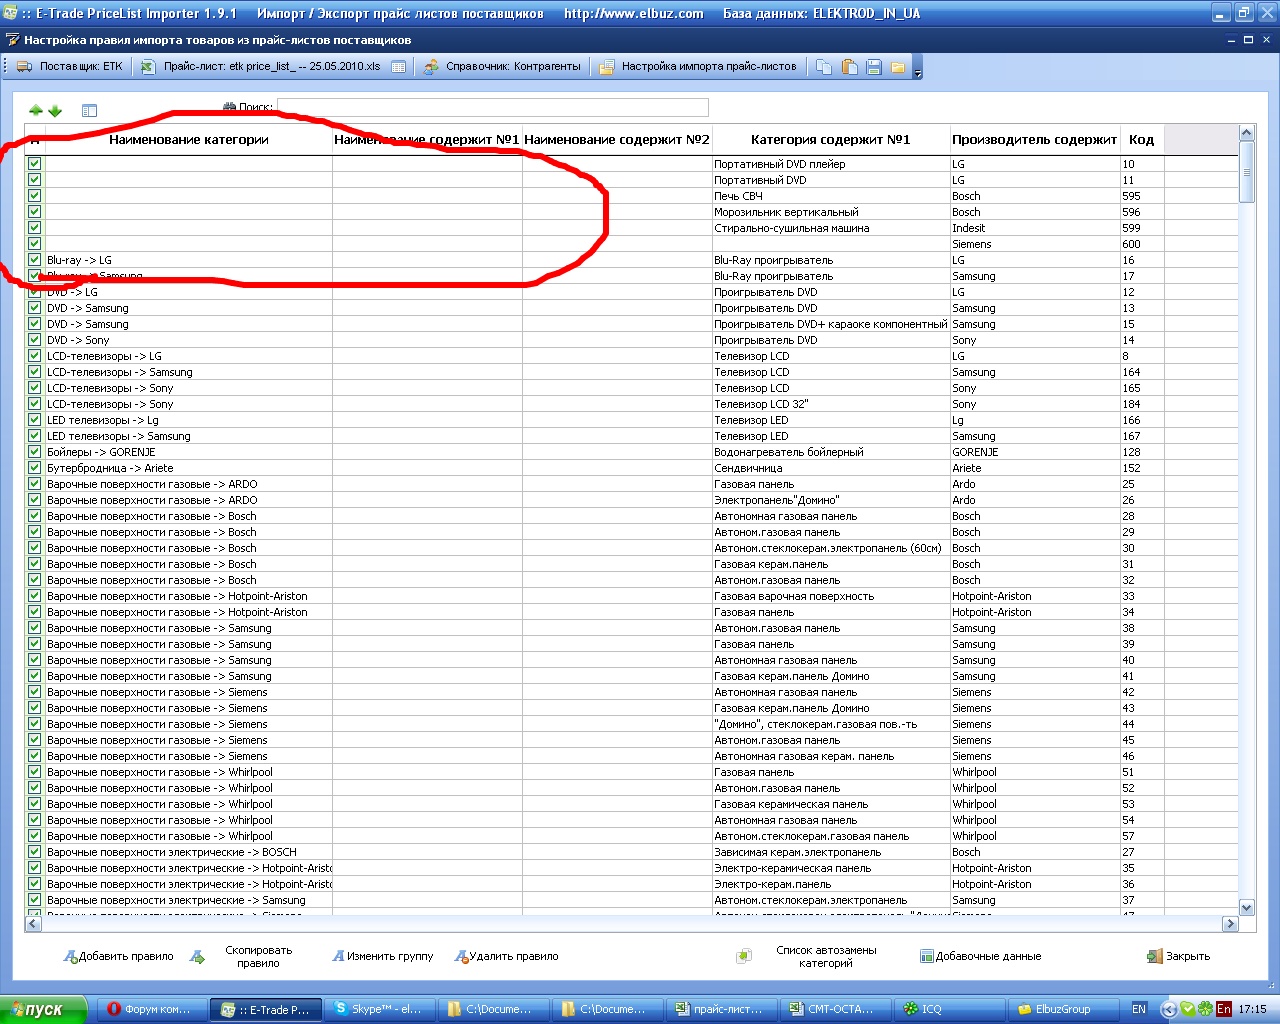This screenshot has height=1024, width=1280.
Task: Click Производитель содержит column header
Action: coord(1034,140)
